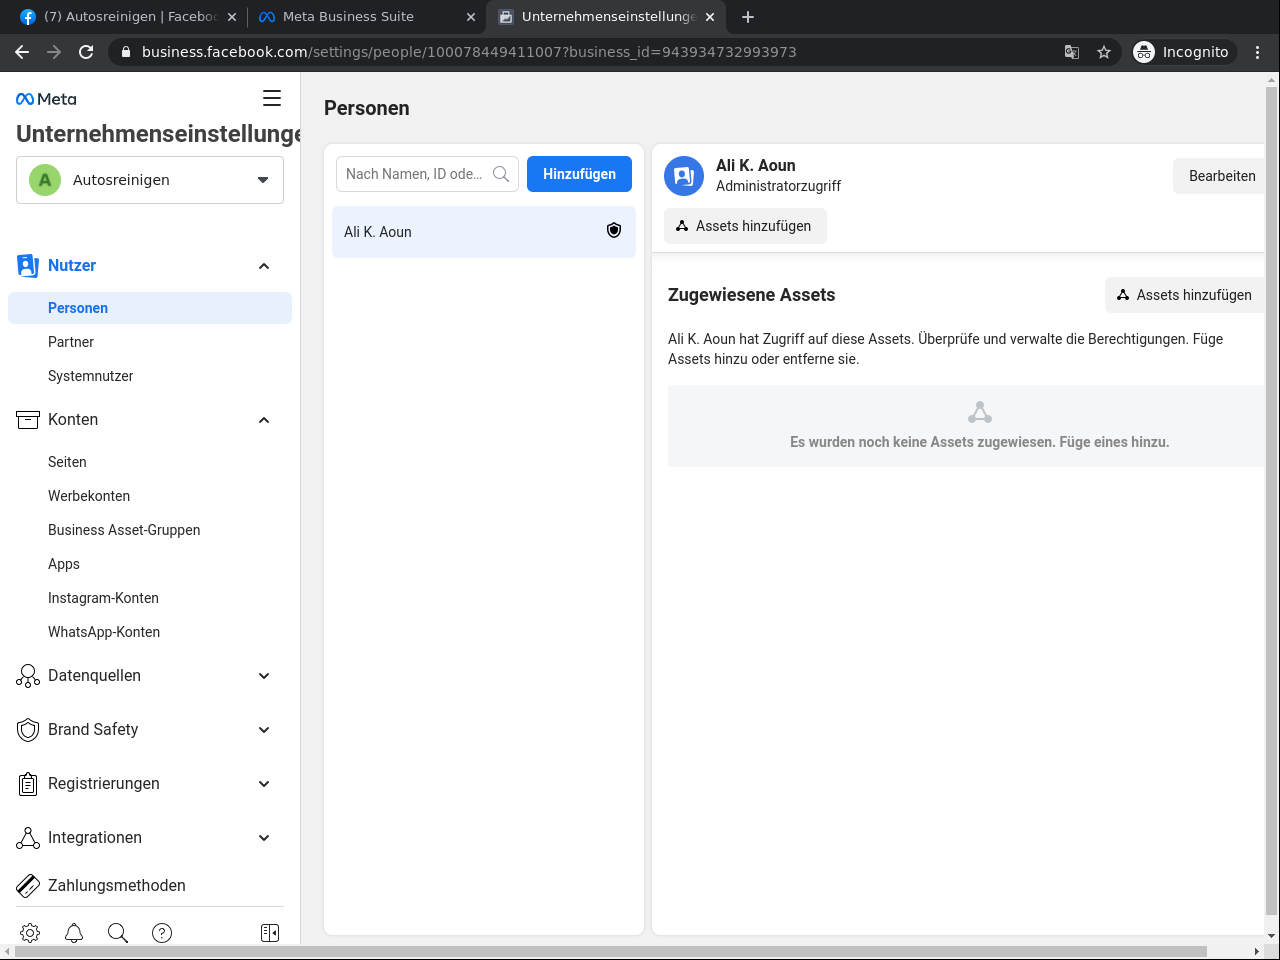Click the browser reload icon
This screenshot has height=960, width=1280.
tap(86, 52)
